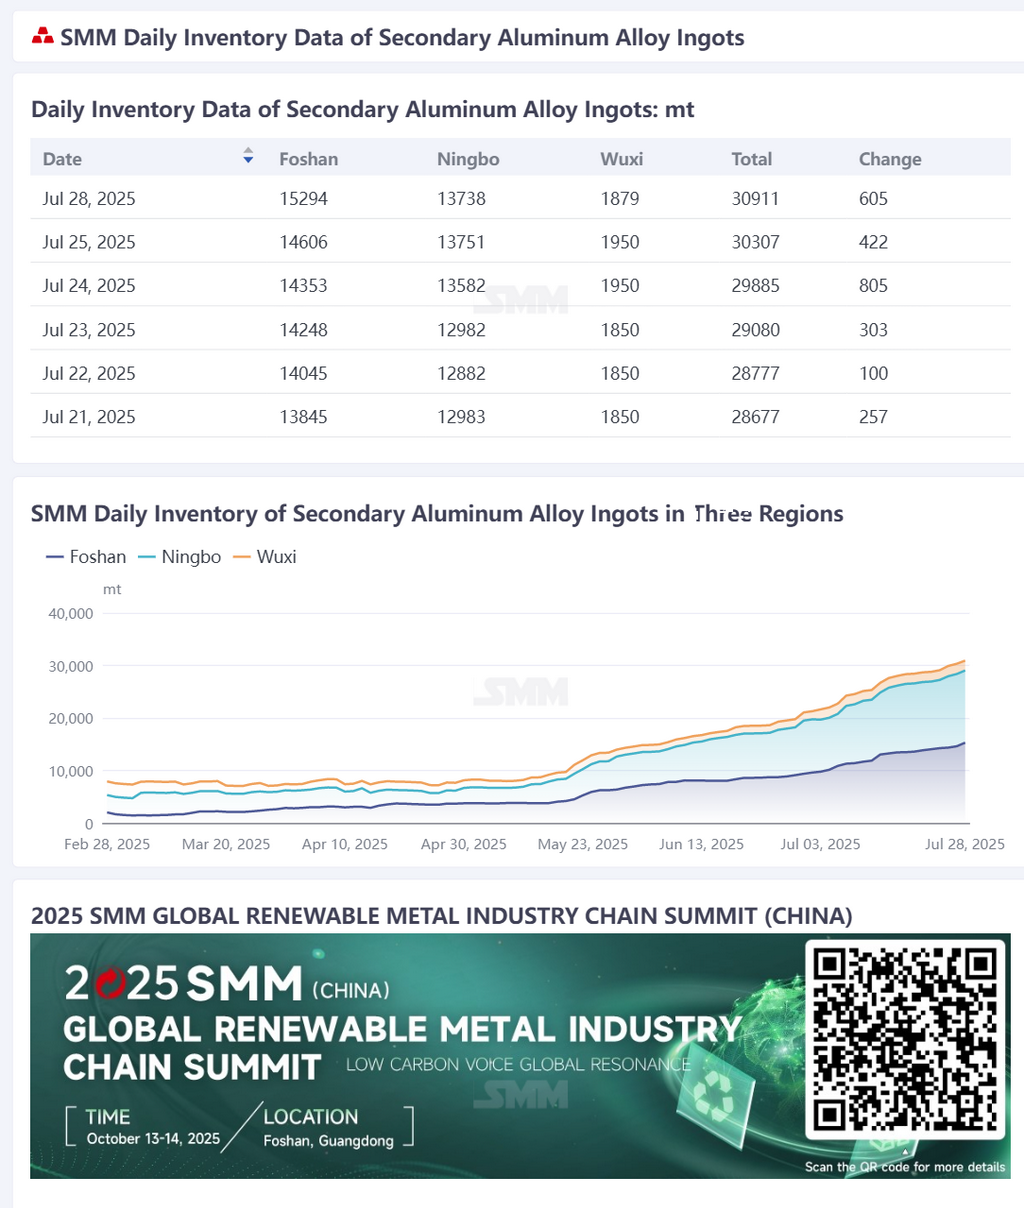Open the Renewable Metal Summit banner
Screen dimensions: 1024x1208
click(x=520, y=1056)
